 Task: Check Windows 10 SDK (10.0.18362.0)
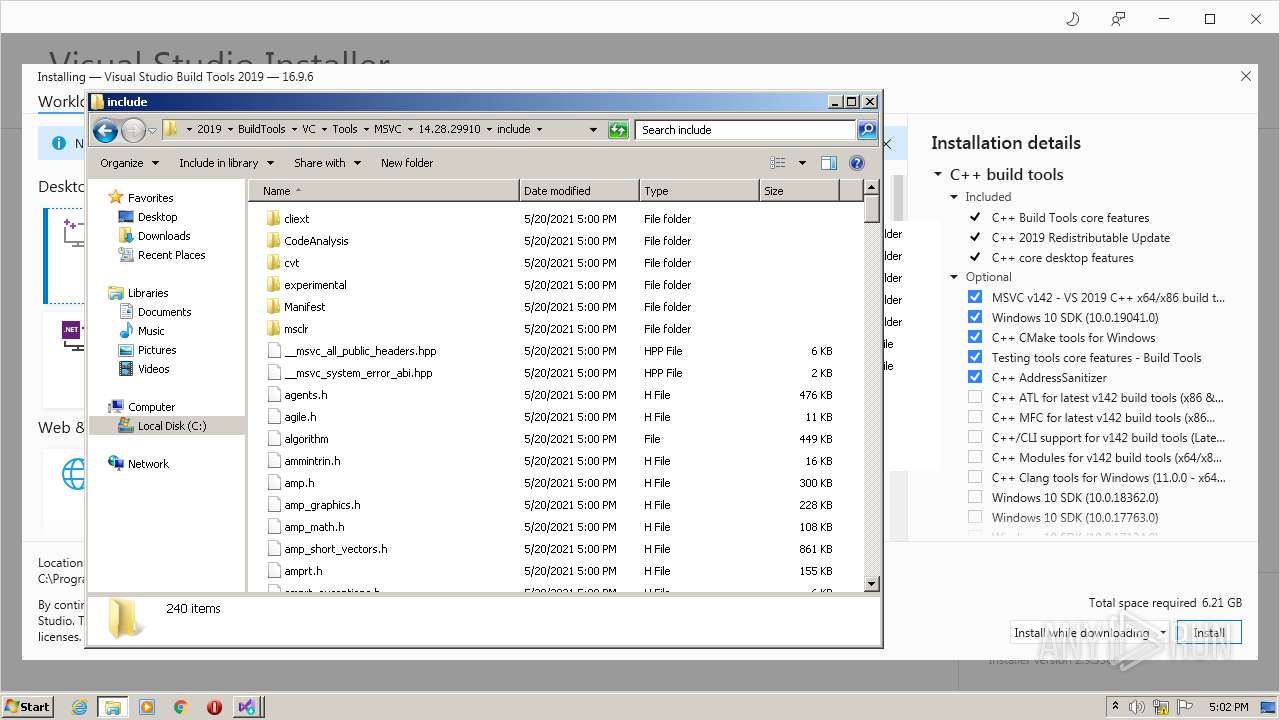coord(975,497)
